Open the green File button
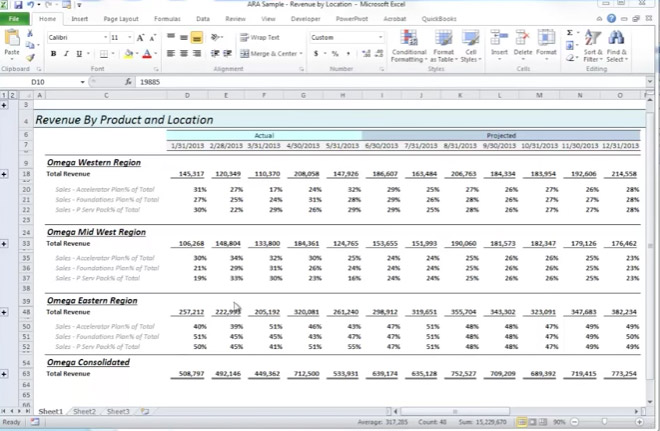Viewport: 660px width, 431px height. [15, 19]
